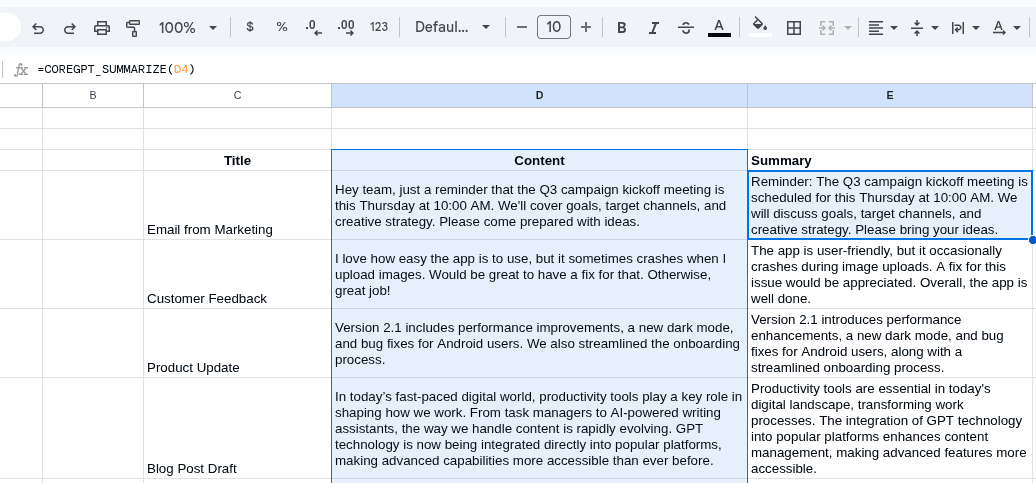Open the horizontal align dropdown
The image size is (1036, 483).
click(x=882, y=28)
